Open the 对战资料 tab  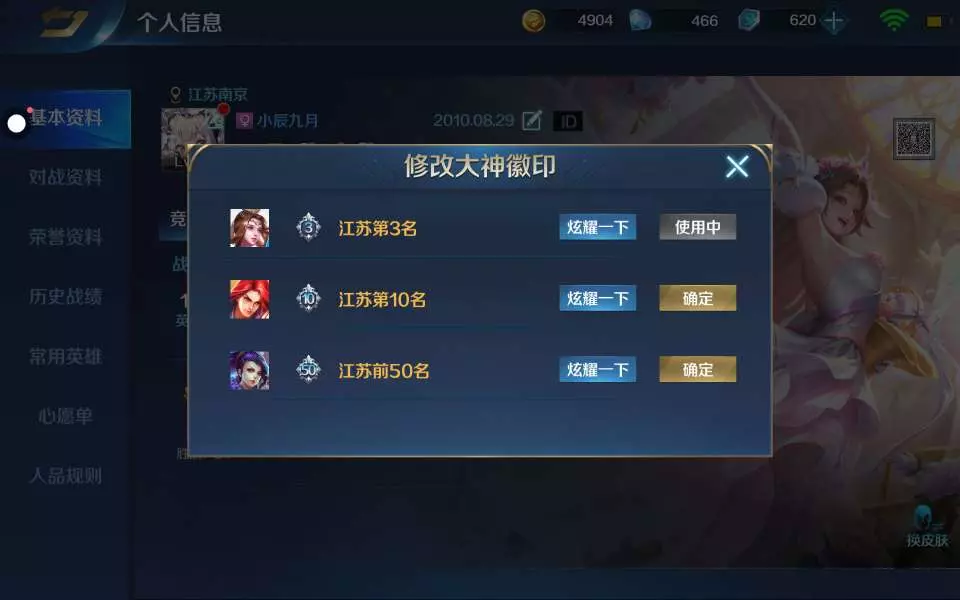pyautogui.click(x=66, y=177)
